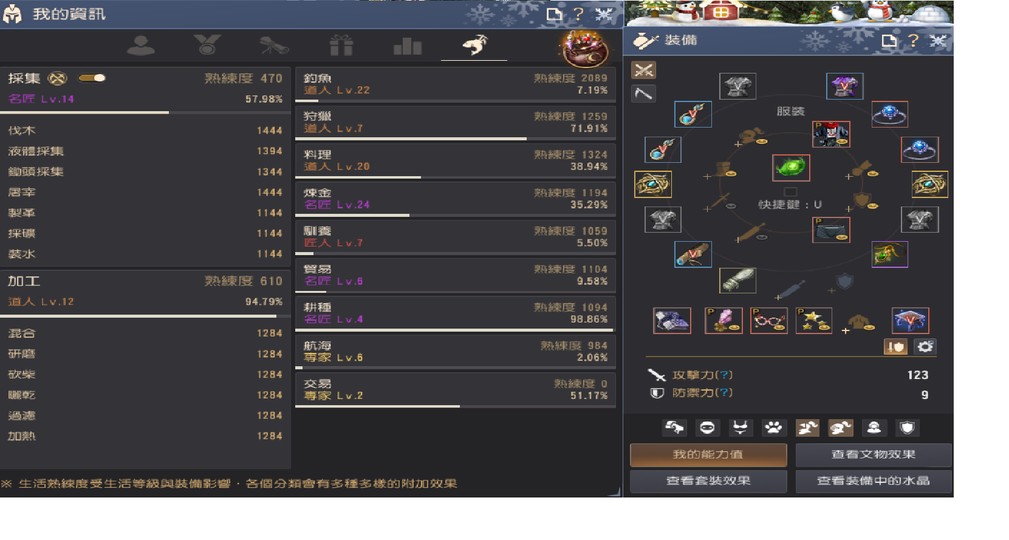Open the profile silhouette tab icon

[x=141, y=46]
